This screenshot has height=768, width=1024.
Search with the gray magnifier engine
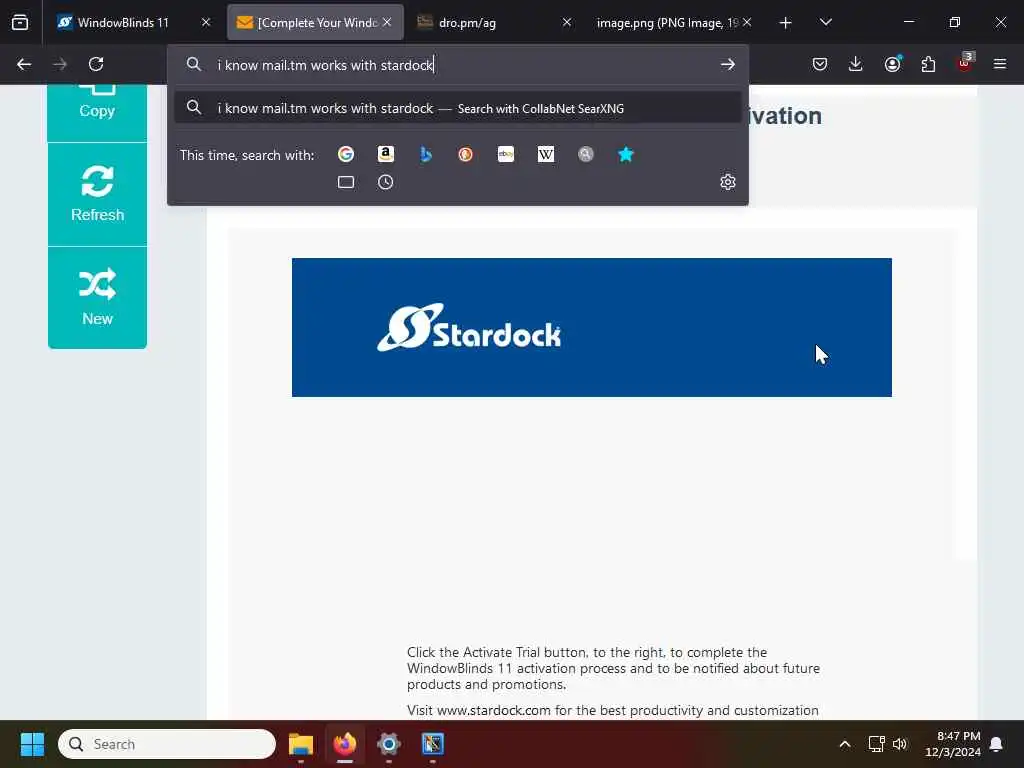click(586, 154)
